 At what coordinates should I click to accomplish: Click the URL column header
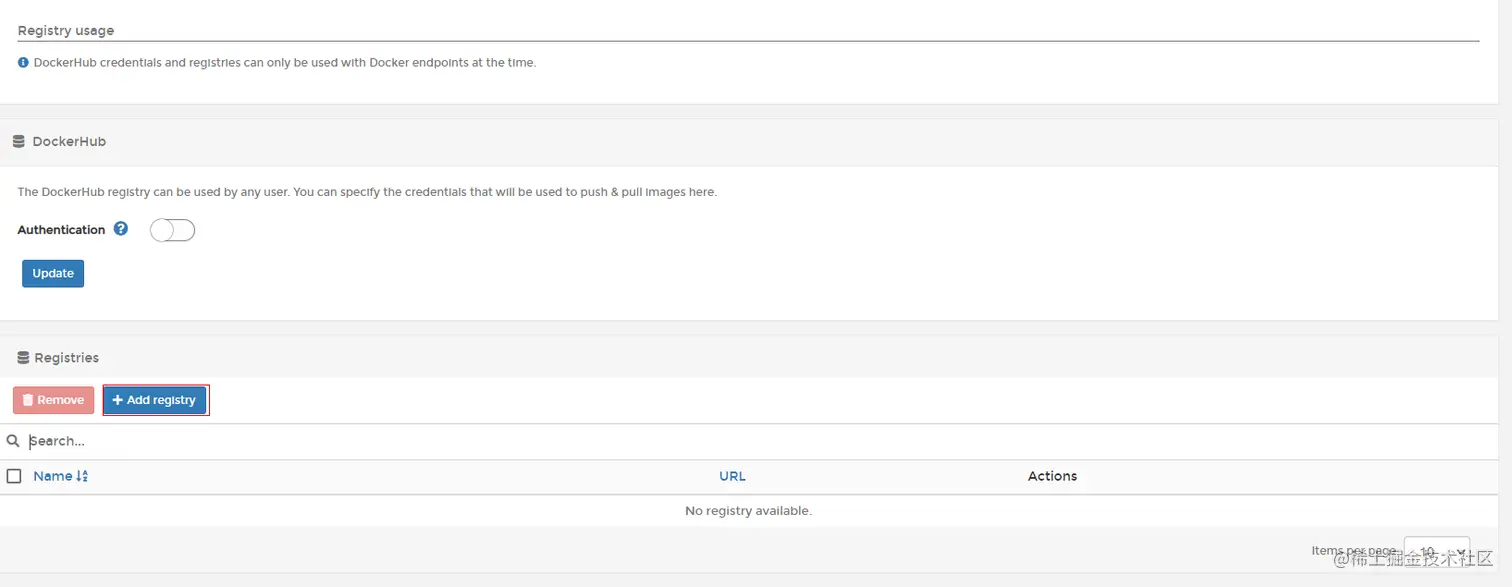tap(732, 476)
